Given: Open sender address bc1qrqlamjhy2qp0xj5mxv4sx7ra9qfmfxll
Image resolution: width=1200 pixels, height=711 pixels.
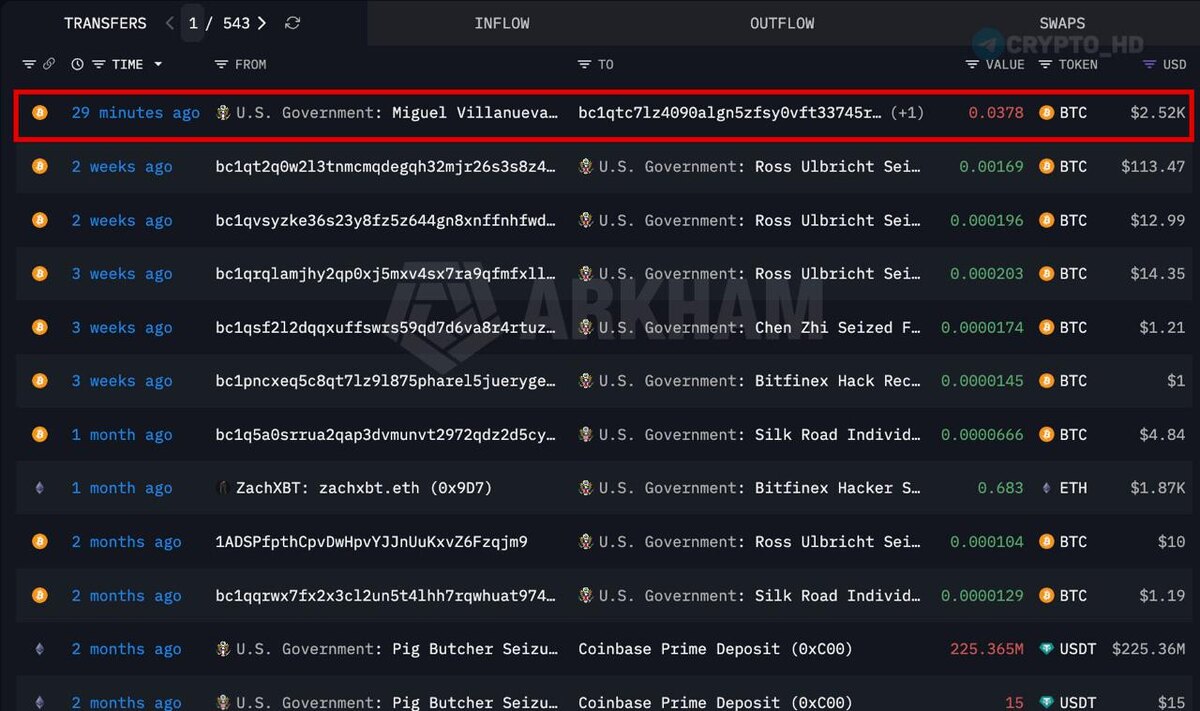Looking at the screenshot, I should pyautogui.click(x=386, y=274).
